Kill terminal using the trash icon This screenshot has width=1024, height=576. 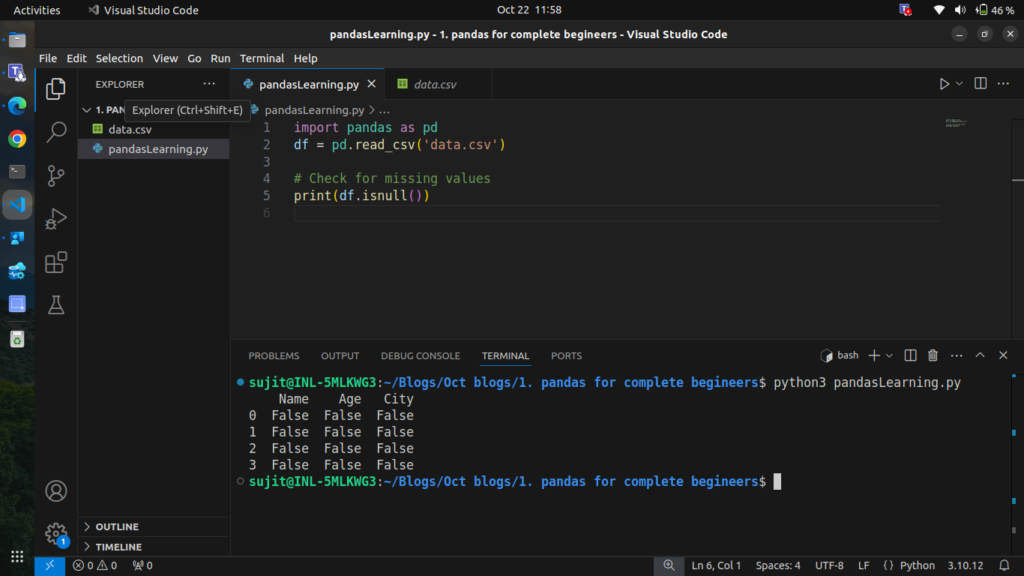click(x=933, y=355)
